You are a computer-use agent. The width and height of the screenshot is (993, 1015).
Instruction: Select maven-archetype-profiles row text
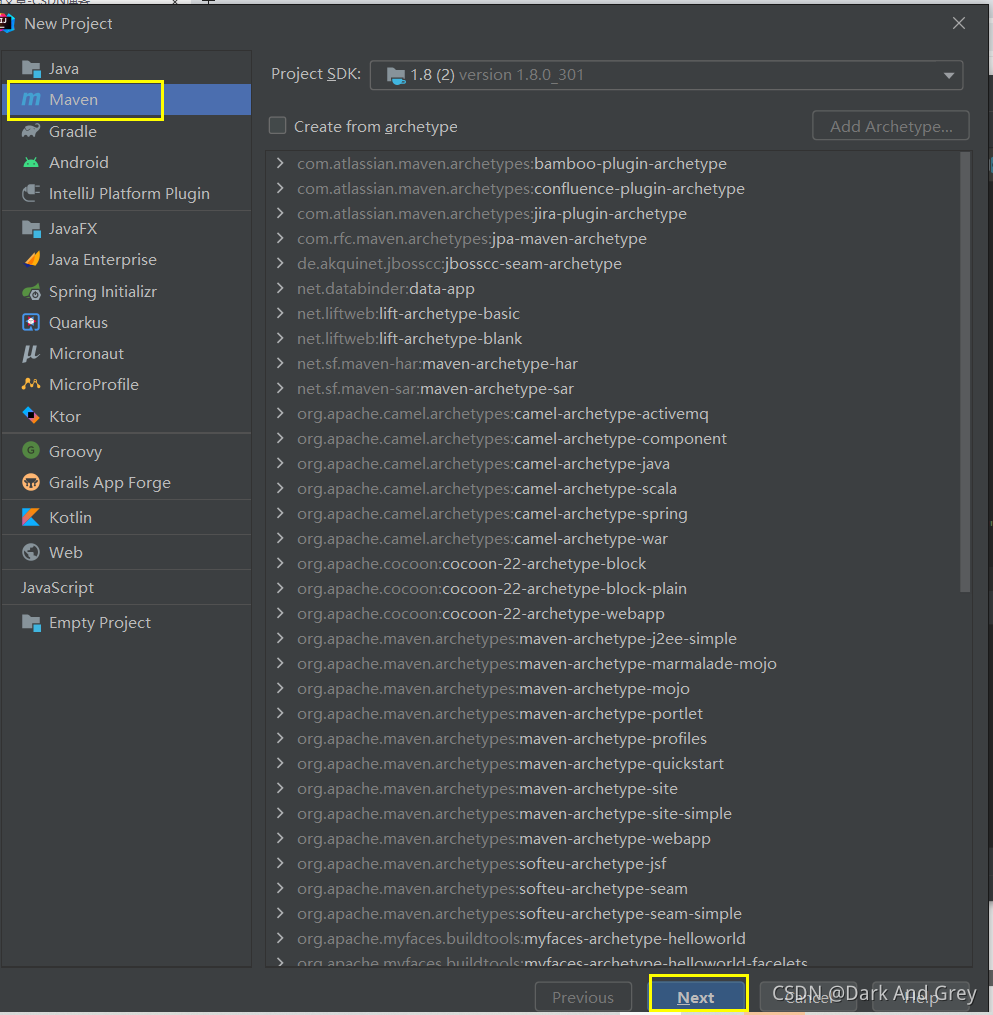click(x=502, y=739)
